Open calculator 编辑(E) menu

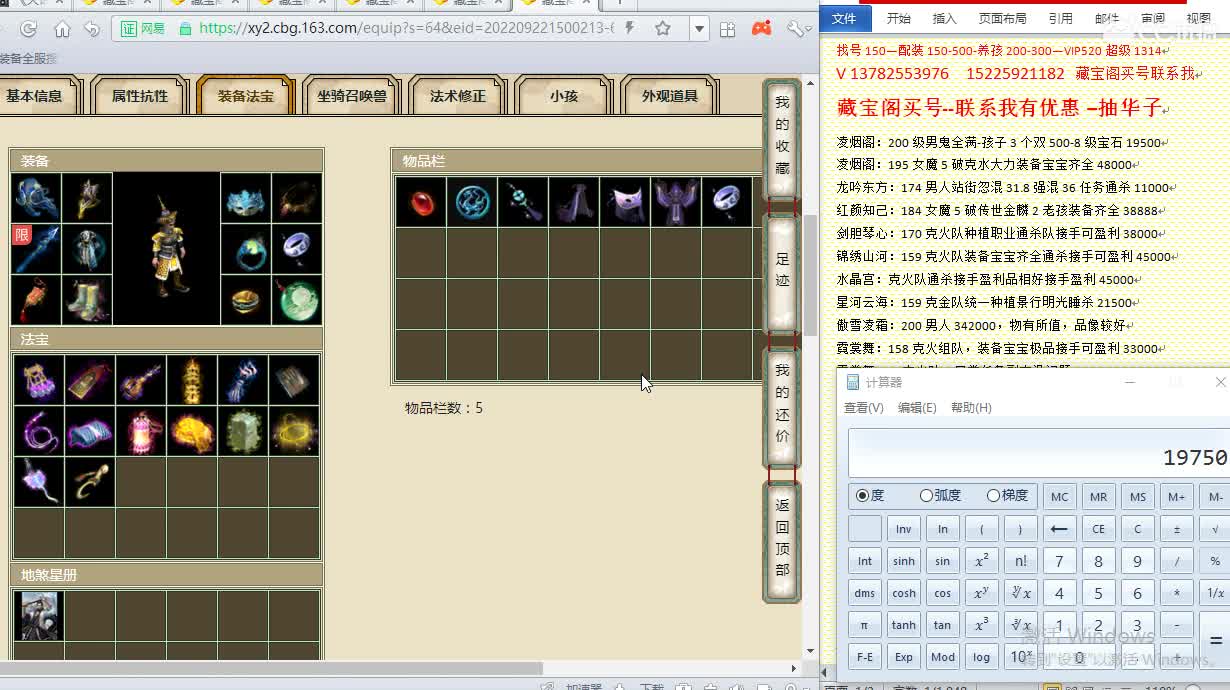(x=917, y=408)
